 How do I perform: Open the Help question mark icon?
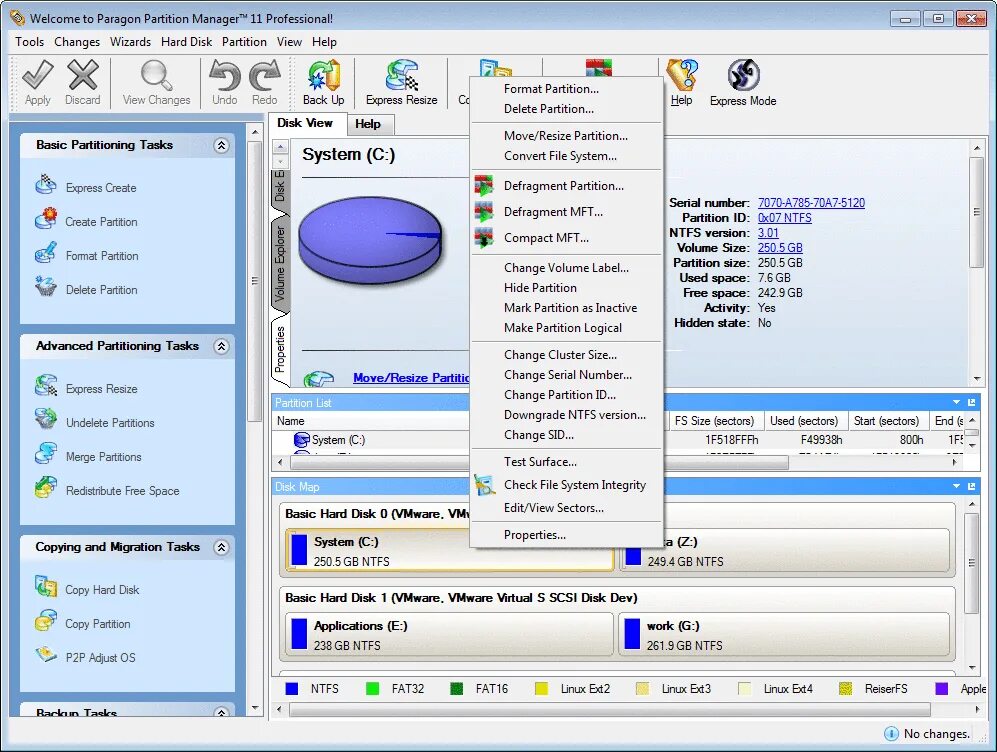pos(682,75)
